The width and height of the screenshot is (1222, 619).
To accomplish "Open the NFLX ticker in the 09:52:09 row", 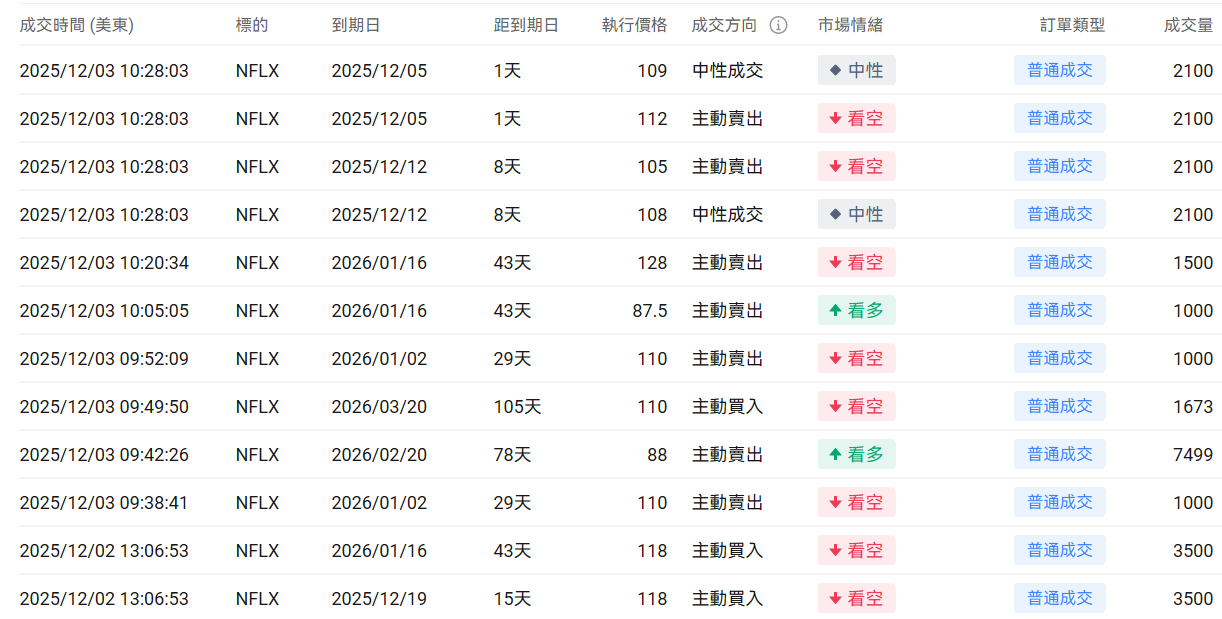I will tap(257, 359).
